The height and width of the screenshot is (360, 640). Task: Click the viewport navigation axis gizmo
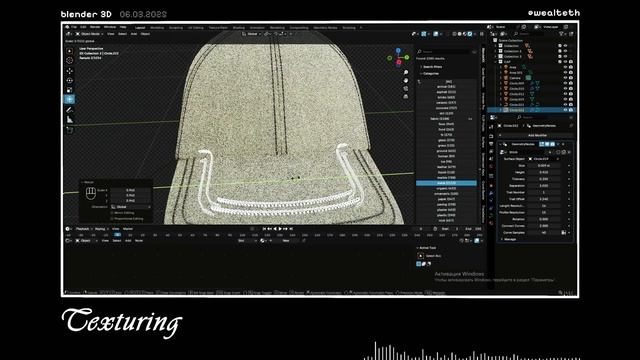pyautogui.click(x=398, y=57)
